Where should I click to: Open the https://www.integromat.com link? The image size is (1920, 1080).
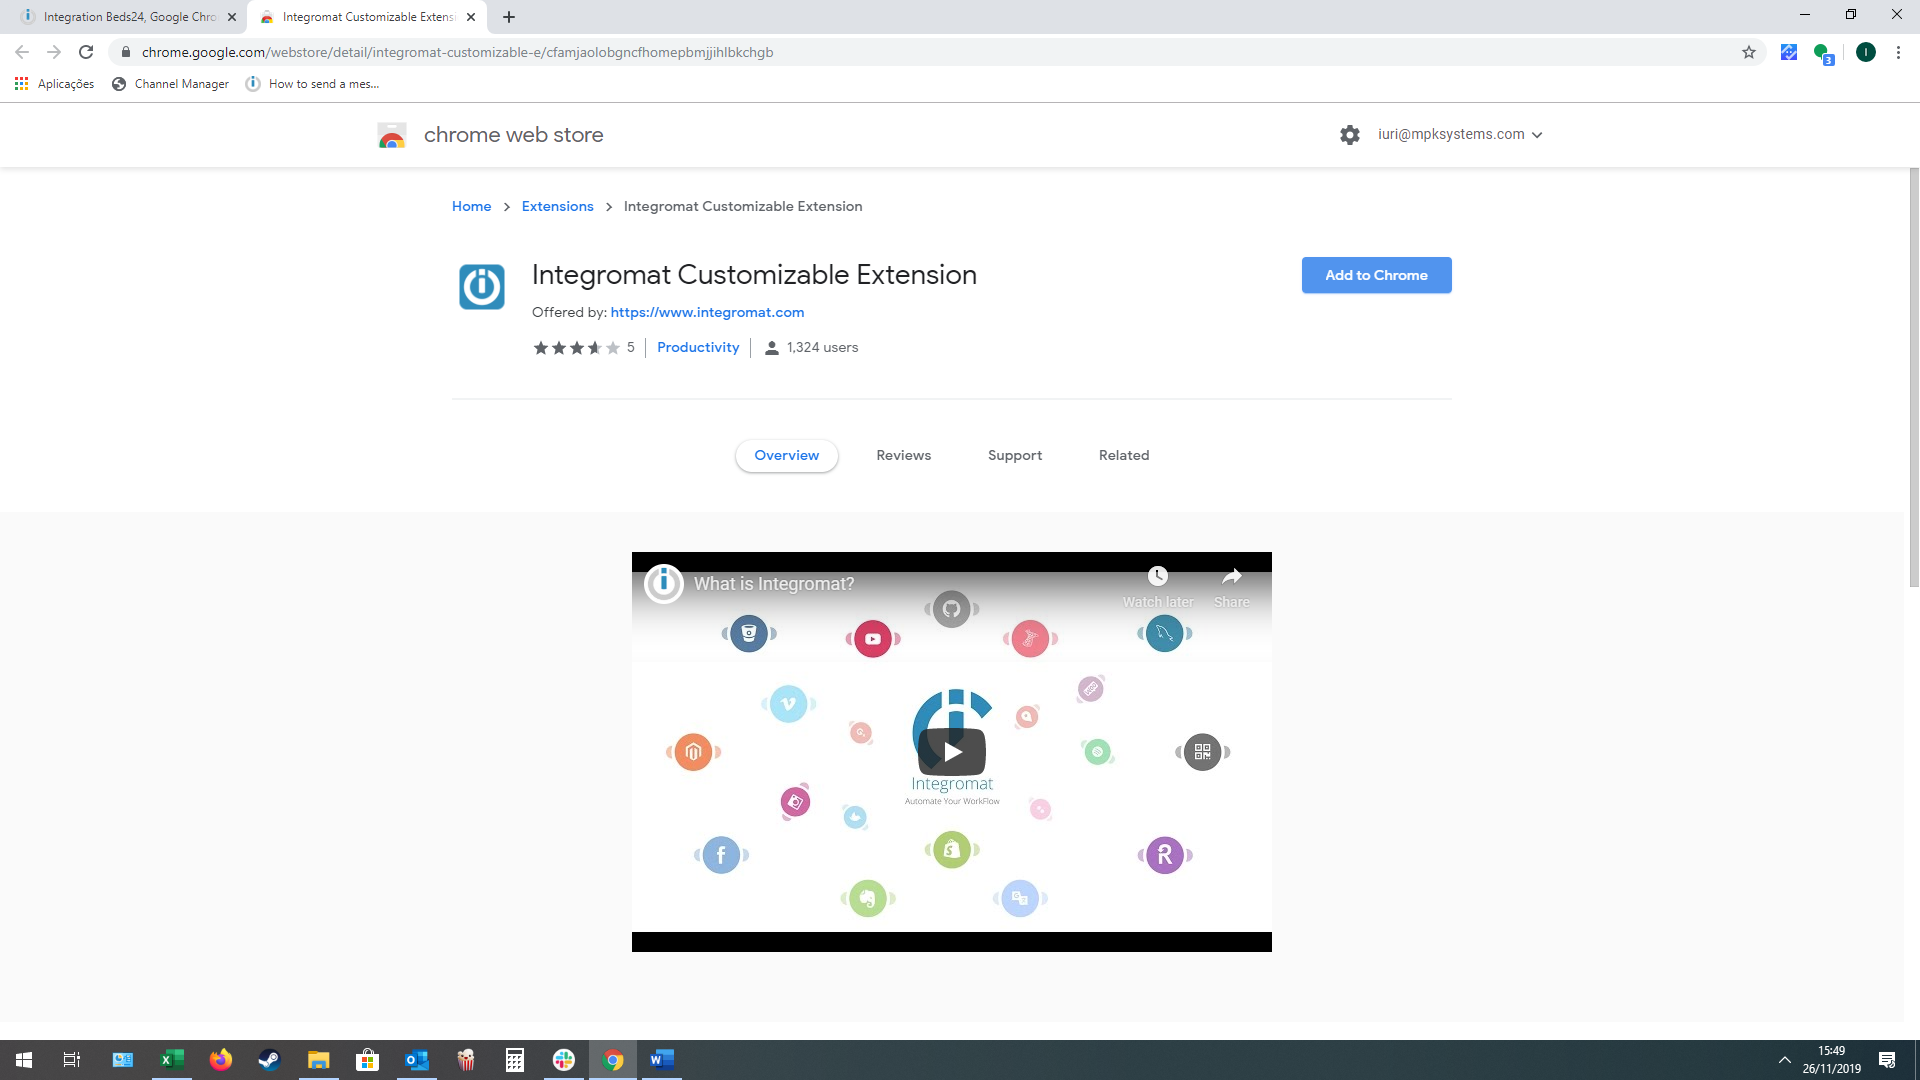tap(707, 313)
